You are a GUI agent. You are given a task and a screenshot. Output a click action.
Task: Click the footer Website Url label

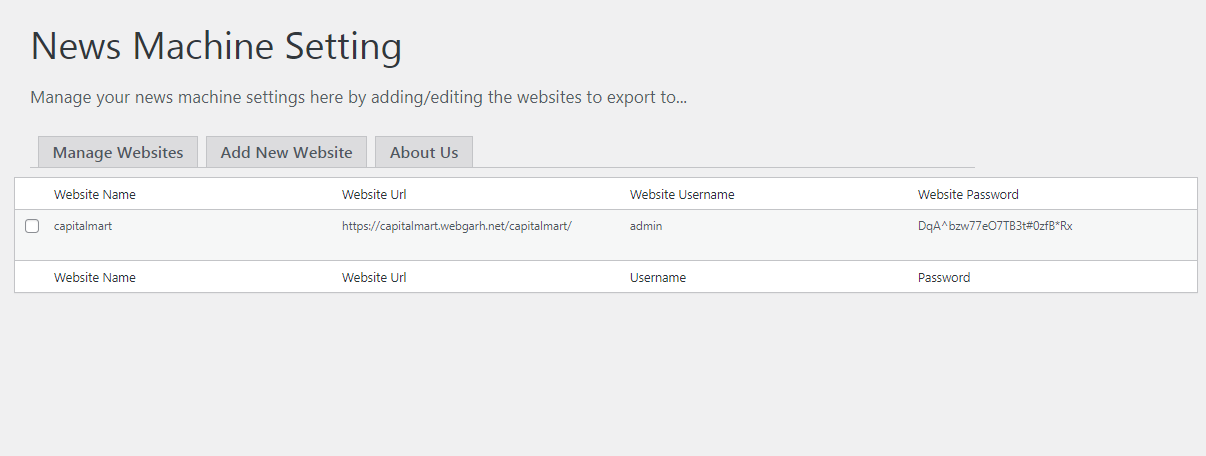click(374, 277)
